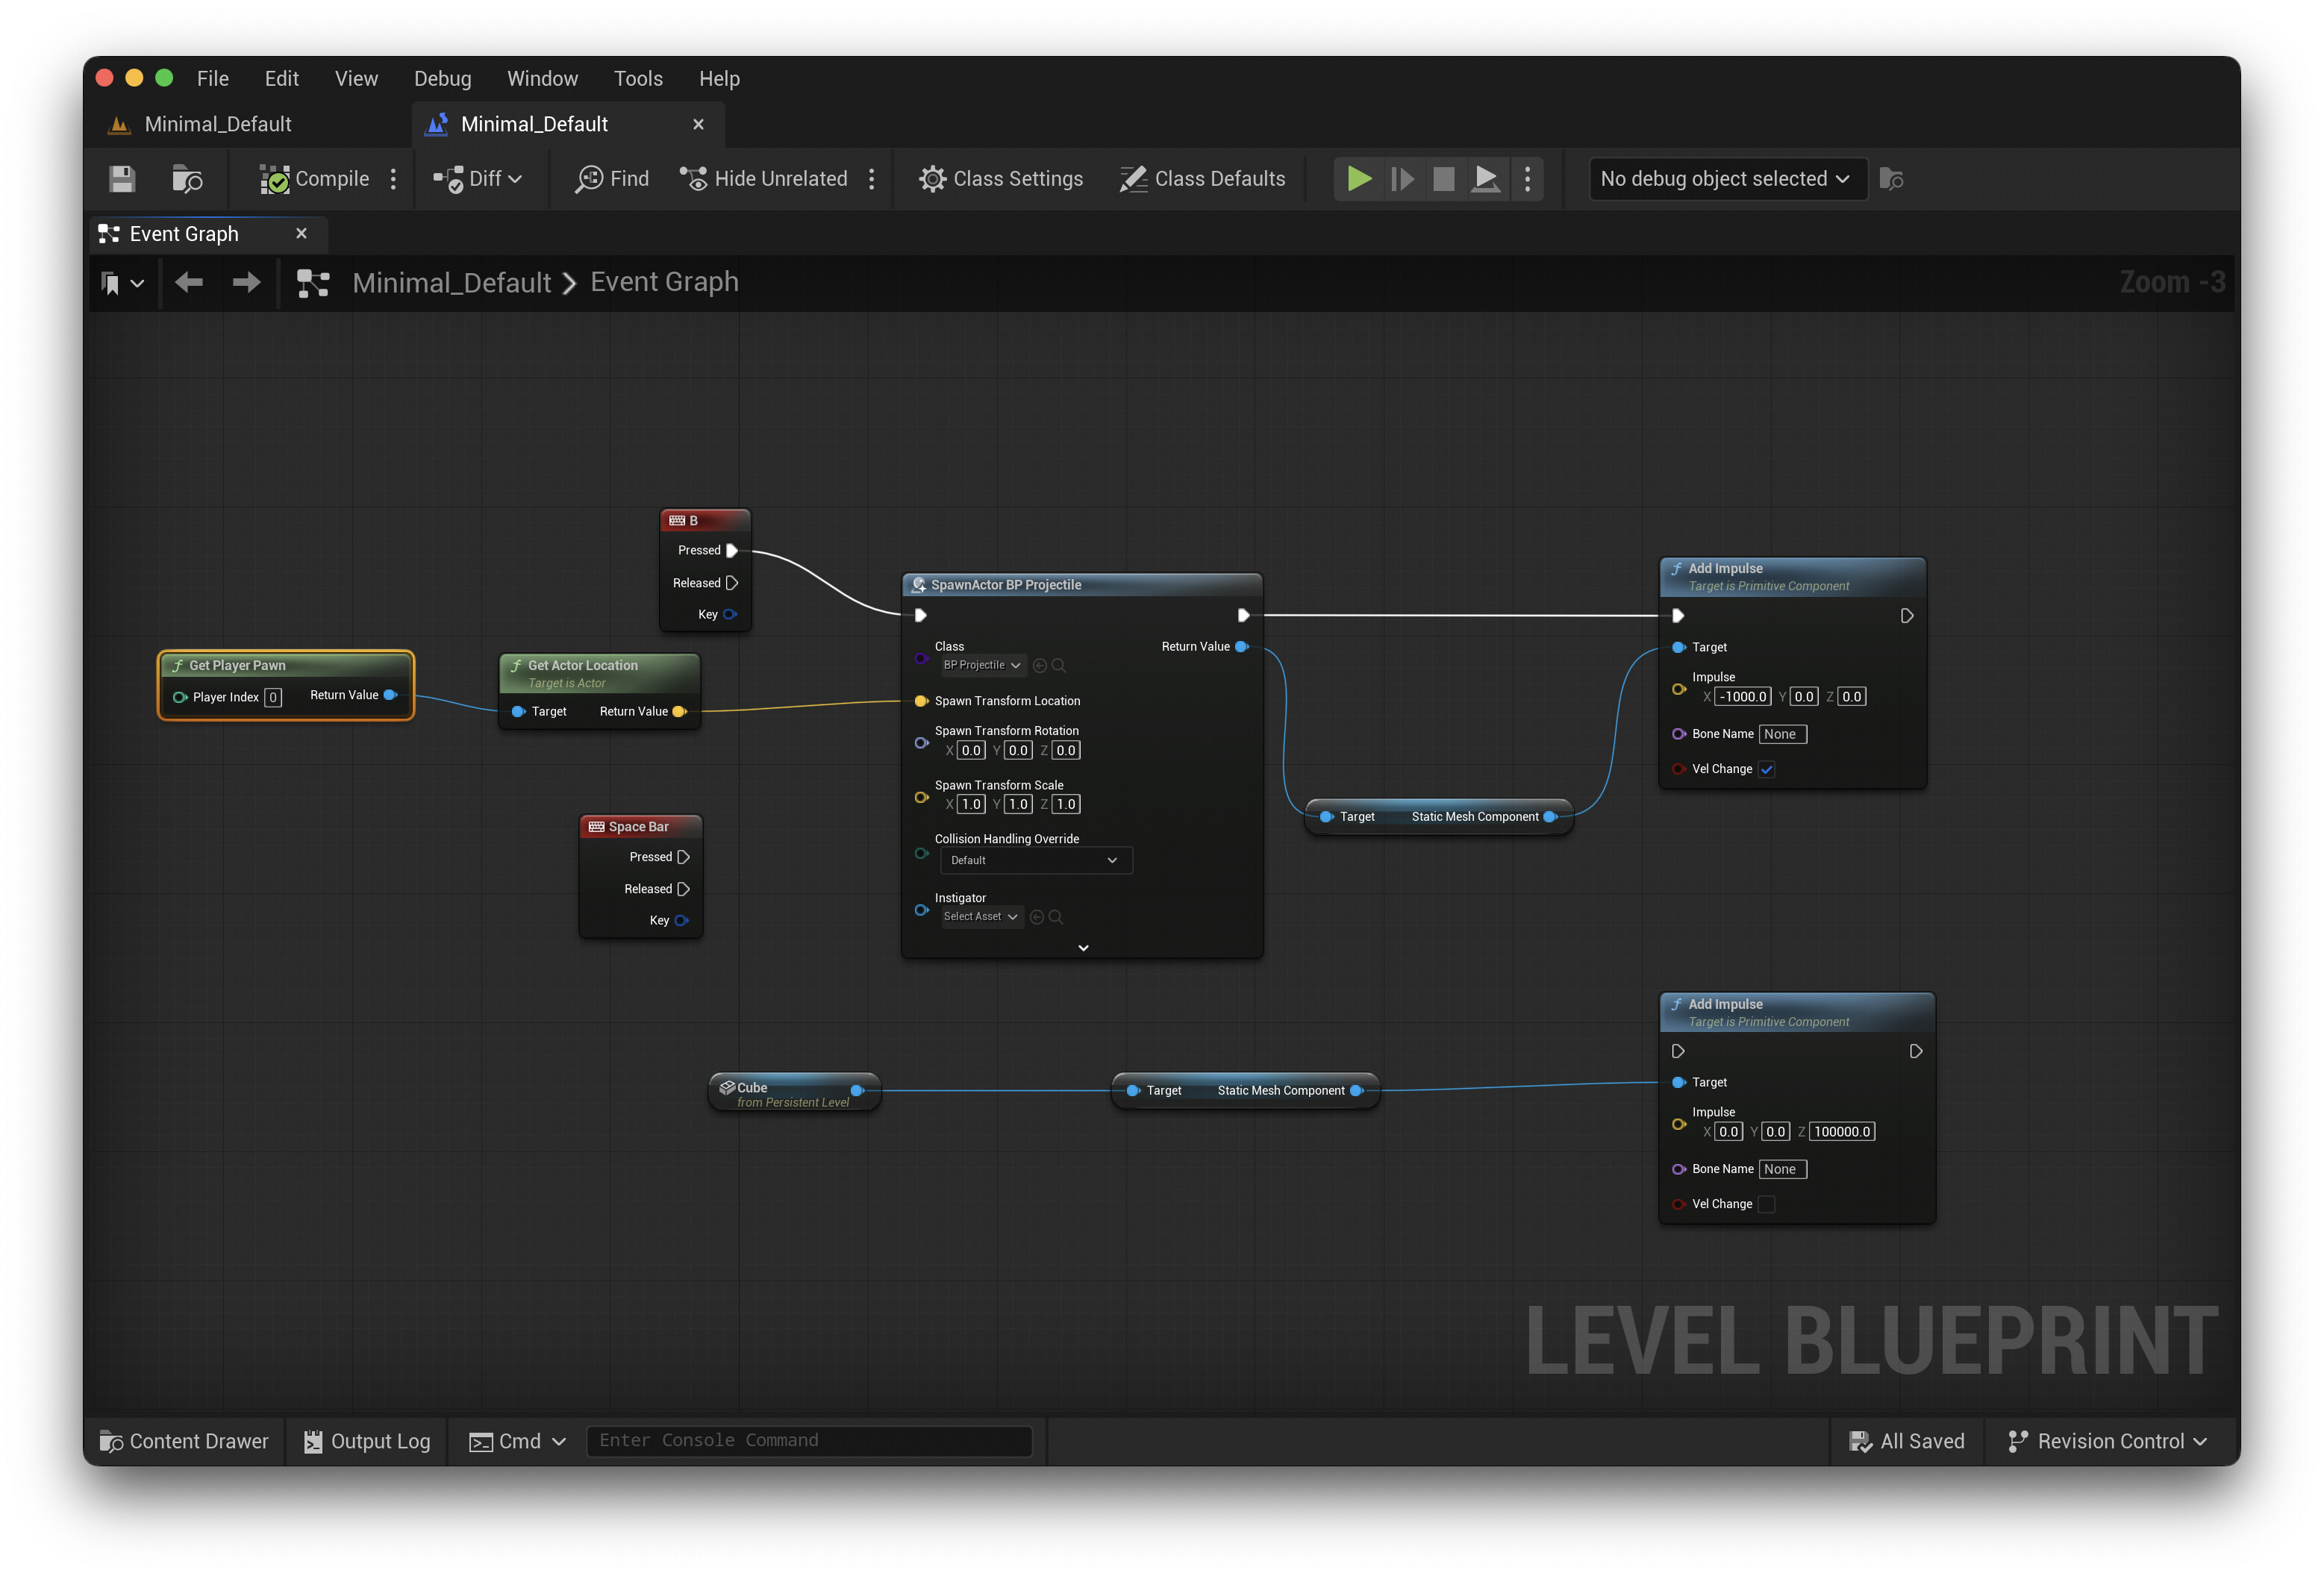The height and width of the screenshot is (1576, 2324).
Task: Navigate back with the left arrow icon
Action: (x=189, y=283)
